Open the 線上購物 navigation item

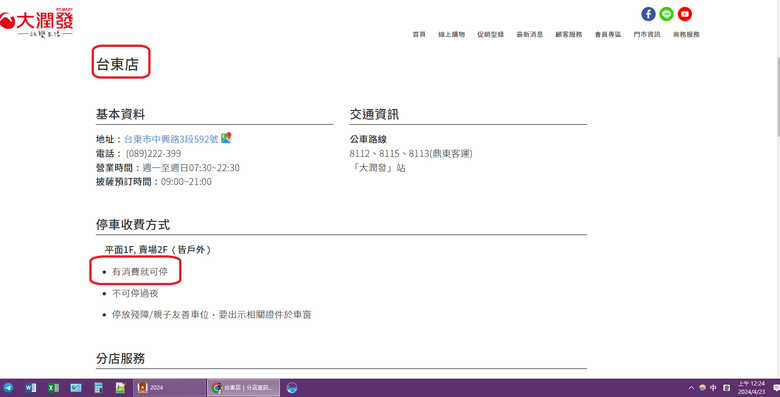pyautogui.click(x=451, y=34)
